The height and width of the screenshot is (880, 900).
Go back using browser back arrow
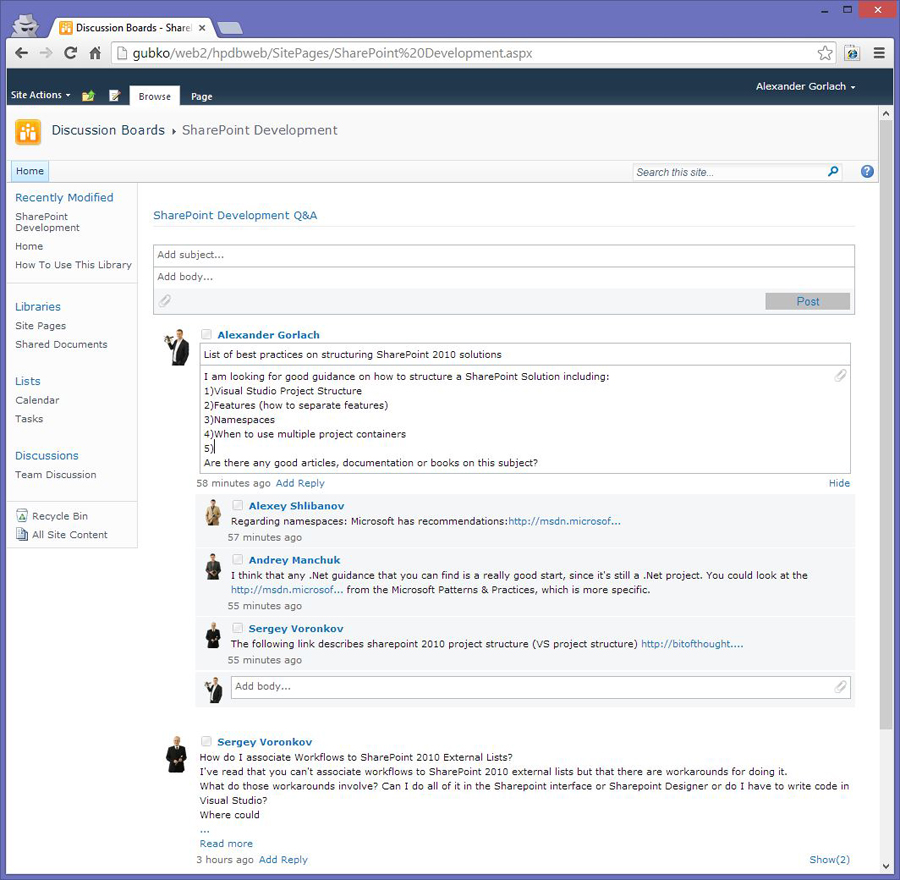[x=21, y=53]
